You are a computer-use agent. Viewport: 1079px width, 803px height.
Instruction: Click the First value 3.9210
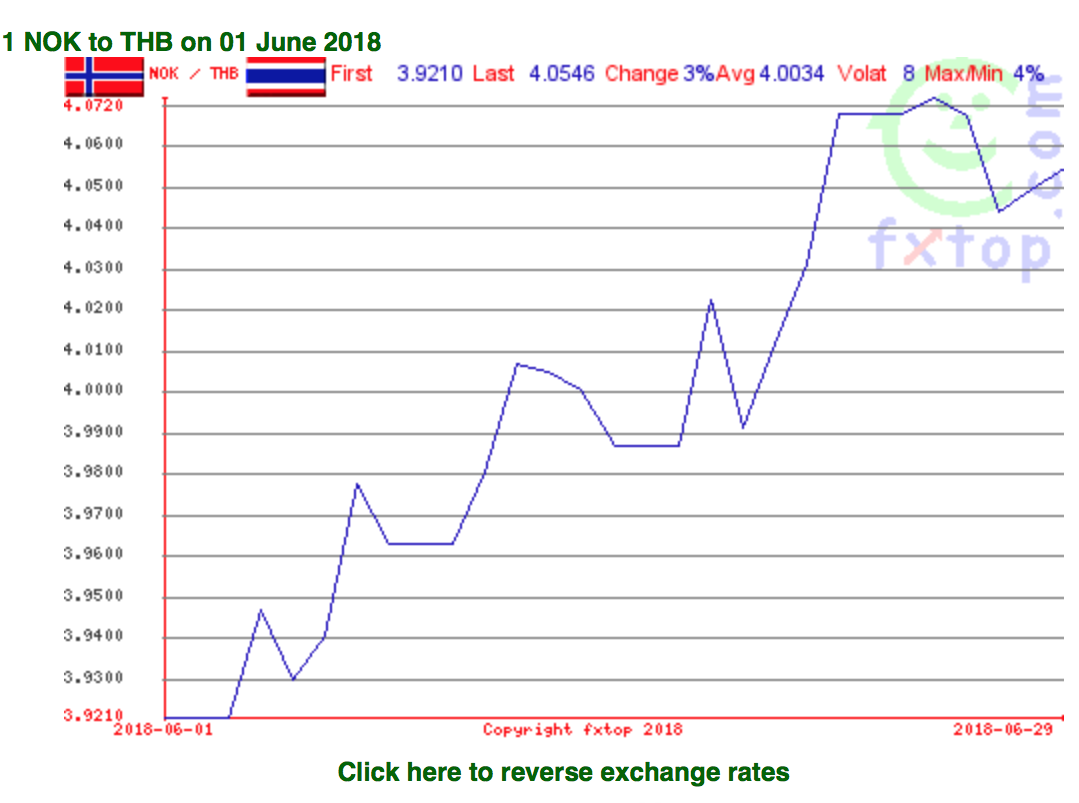point(429,74)
